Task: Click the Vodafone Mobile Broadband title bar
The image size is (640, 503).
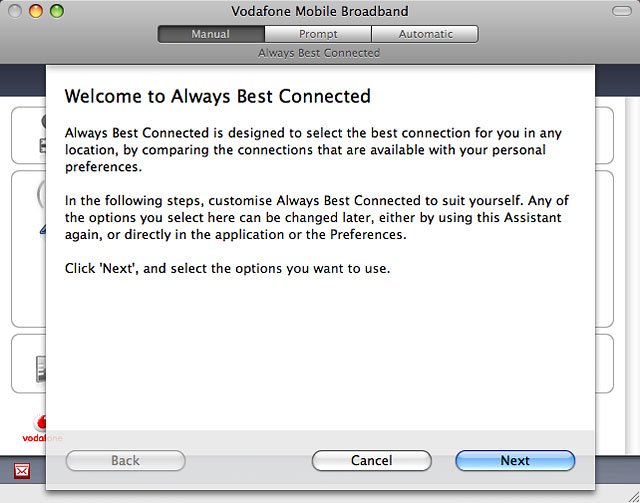Action: (320, 12)
